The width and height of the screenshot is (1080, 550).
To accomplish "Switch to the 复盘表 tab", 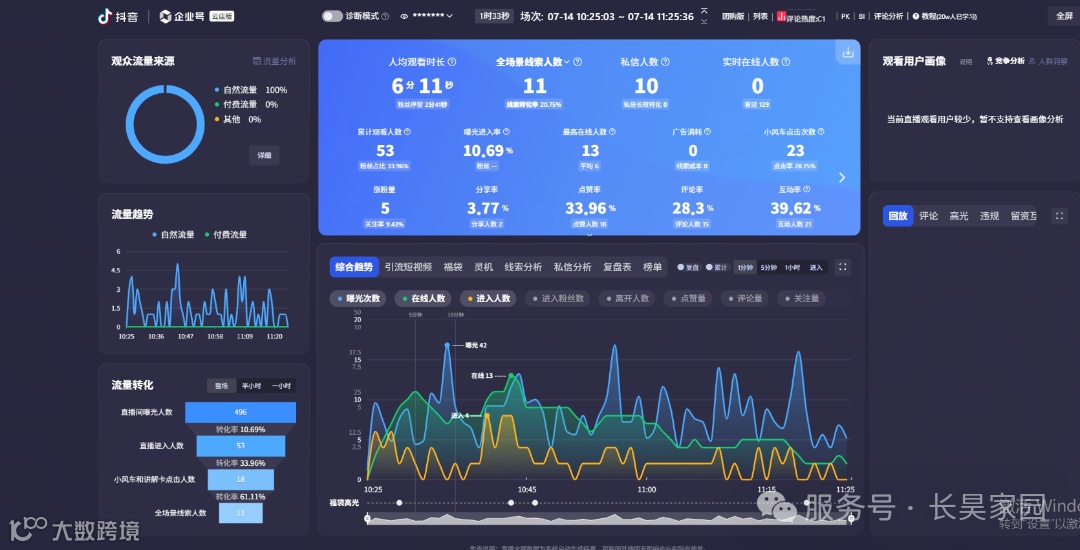I will [618, 267].
